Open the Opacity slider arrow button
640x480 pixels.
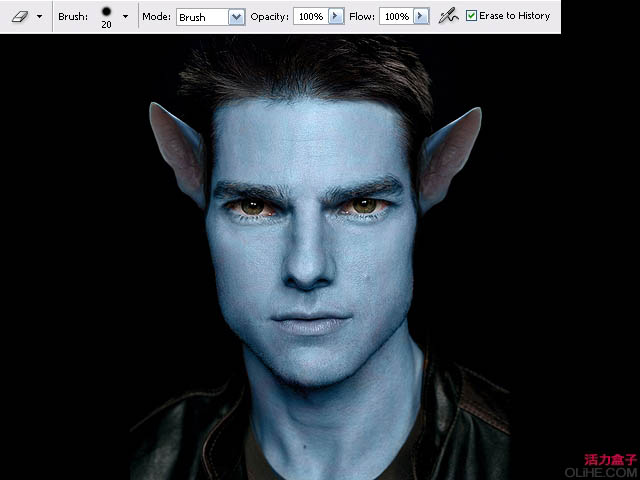[336, 17]
